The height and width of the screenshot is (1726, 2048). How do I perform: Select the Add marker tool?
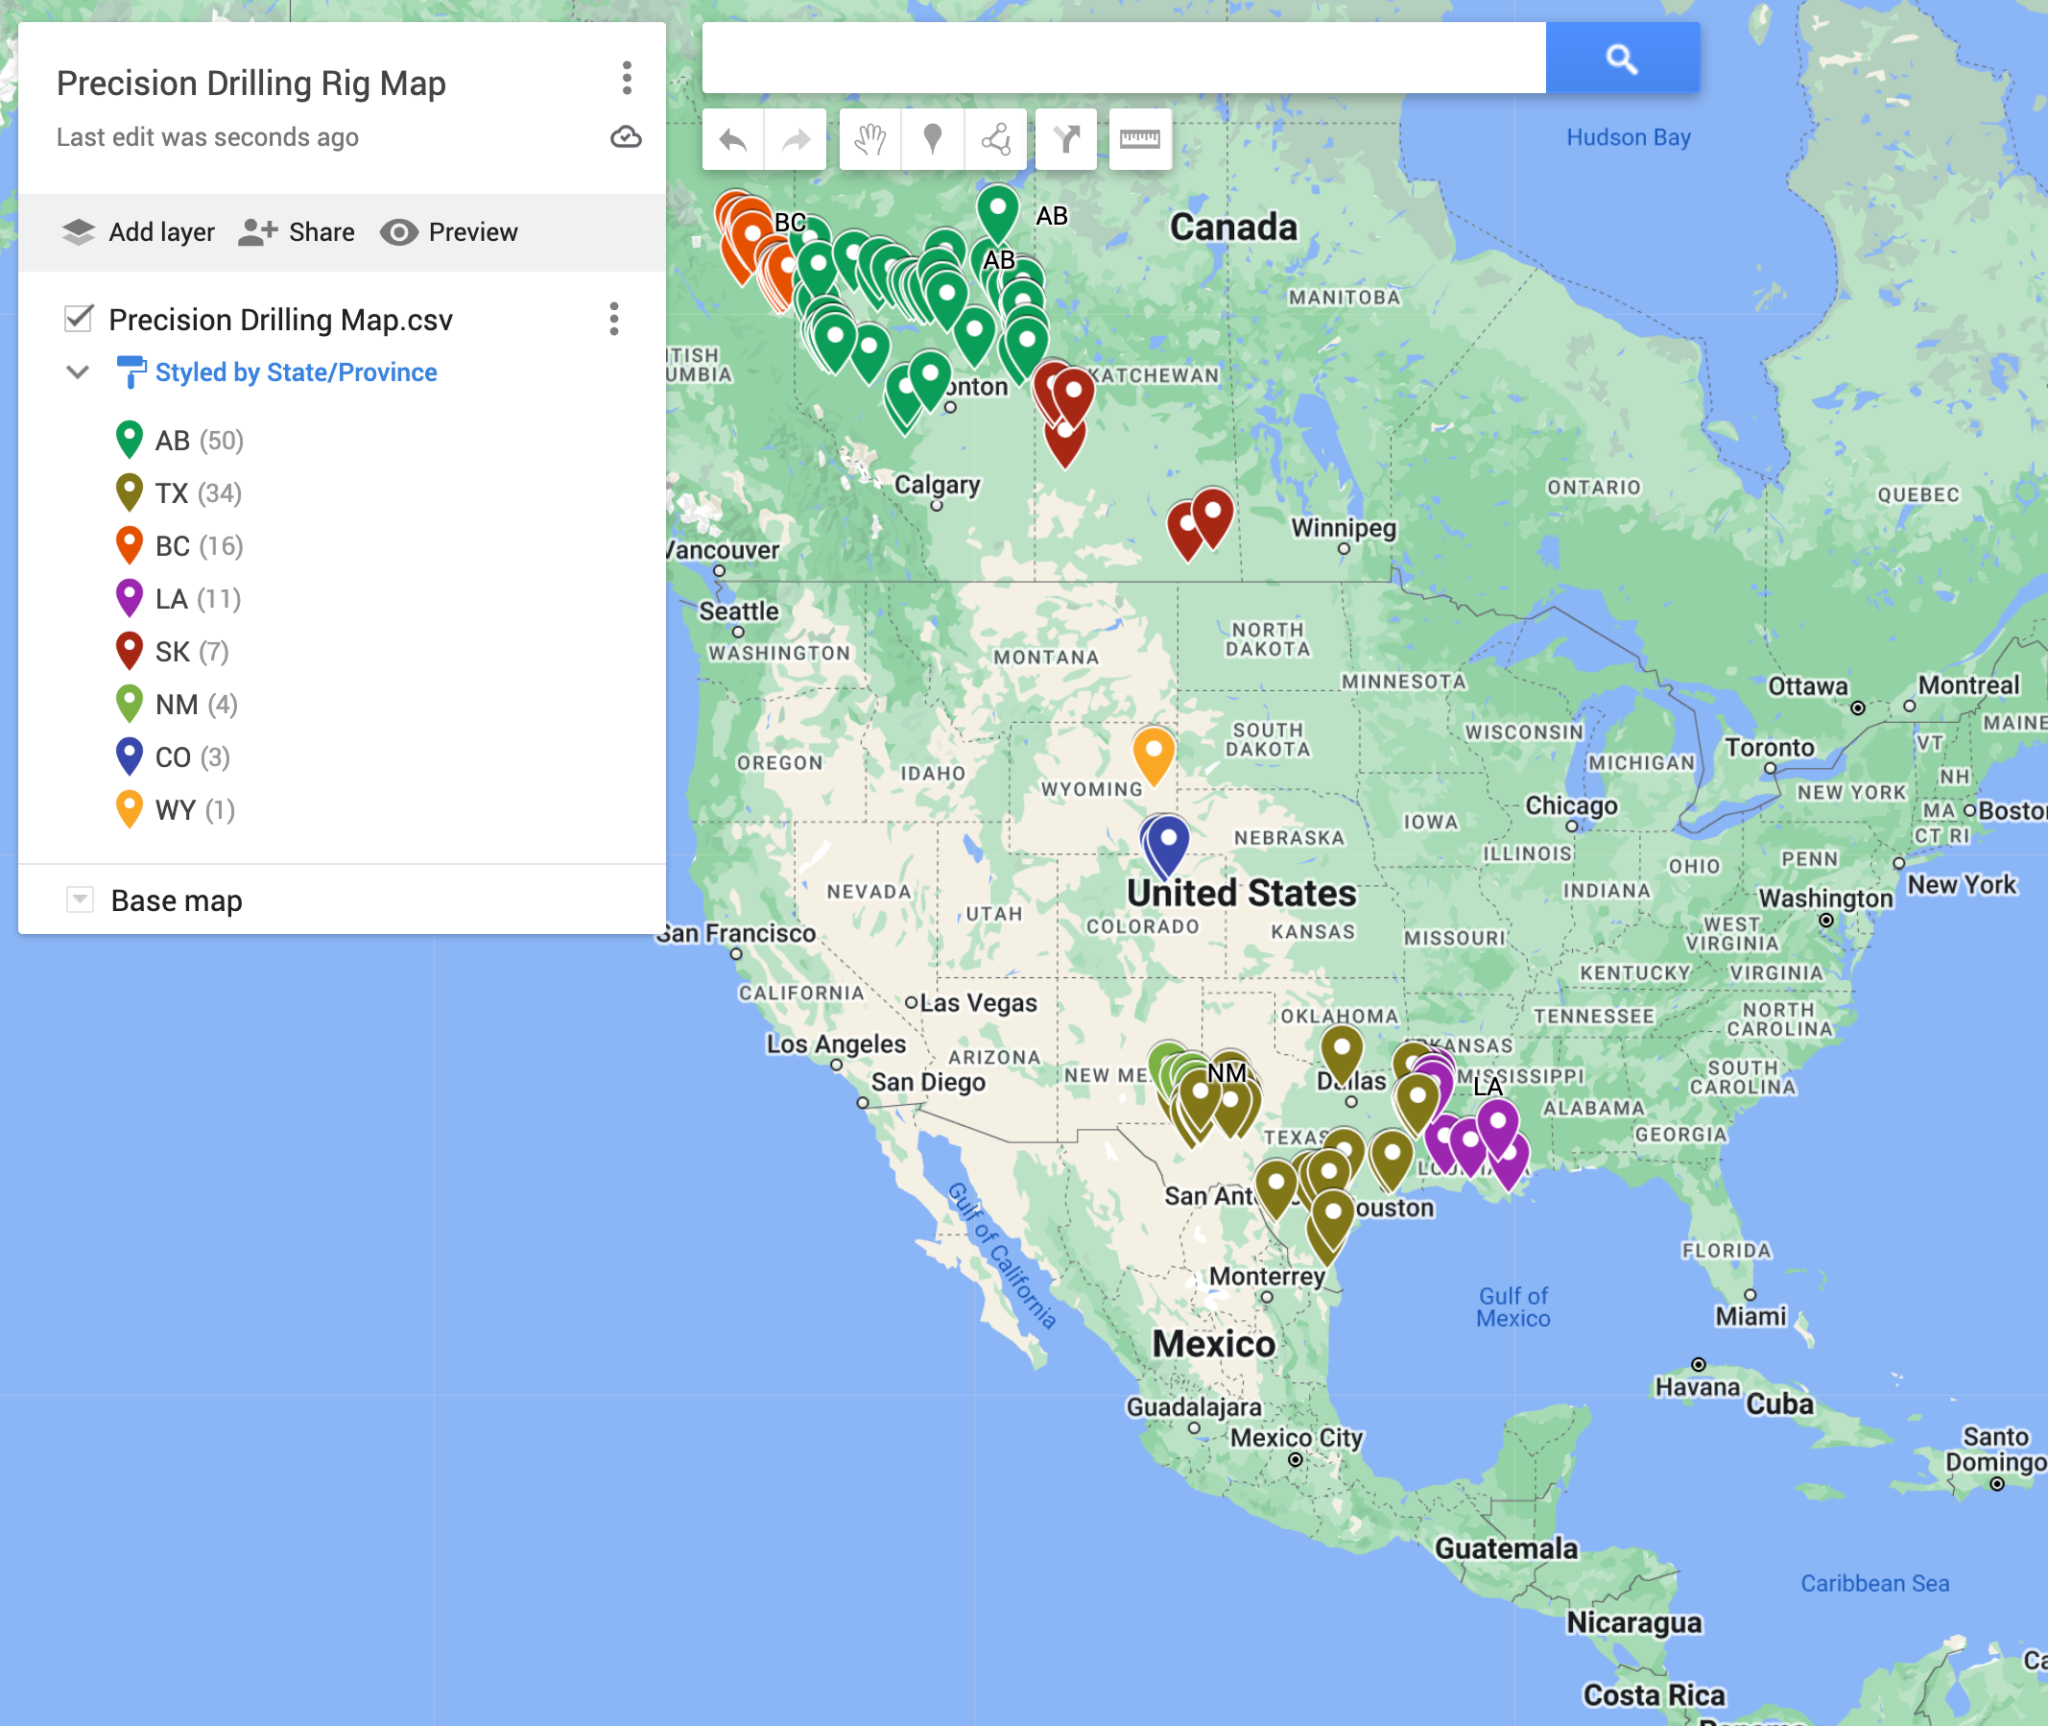[932, 139]
